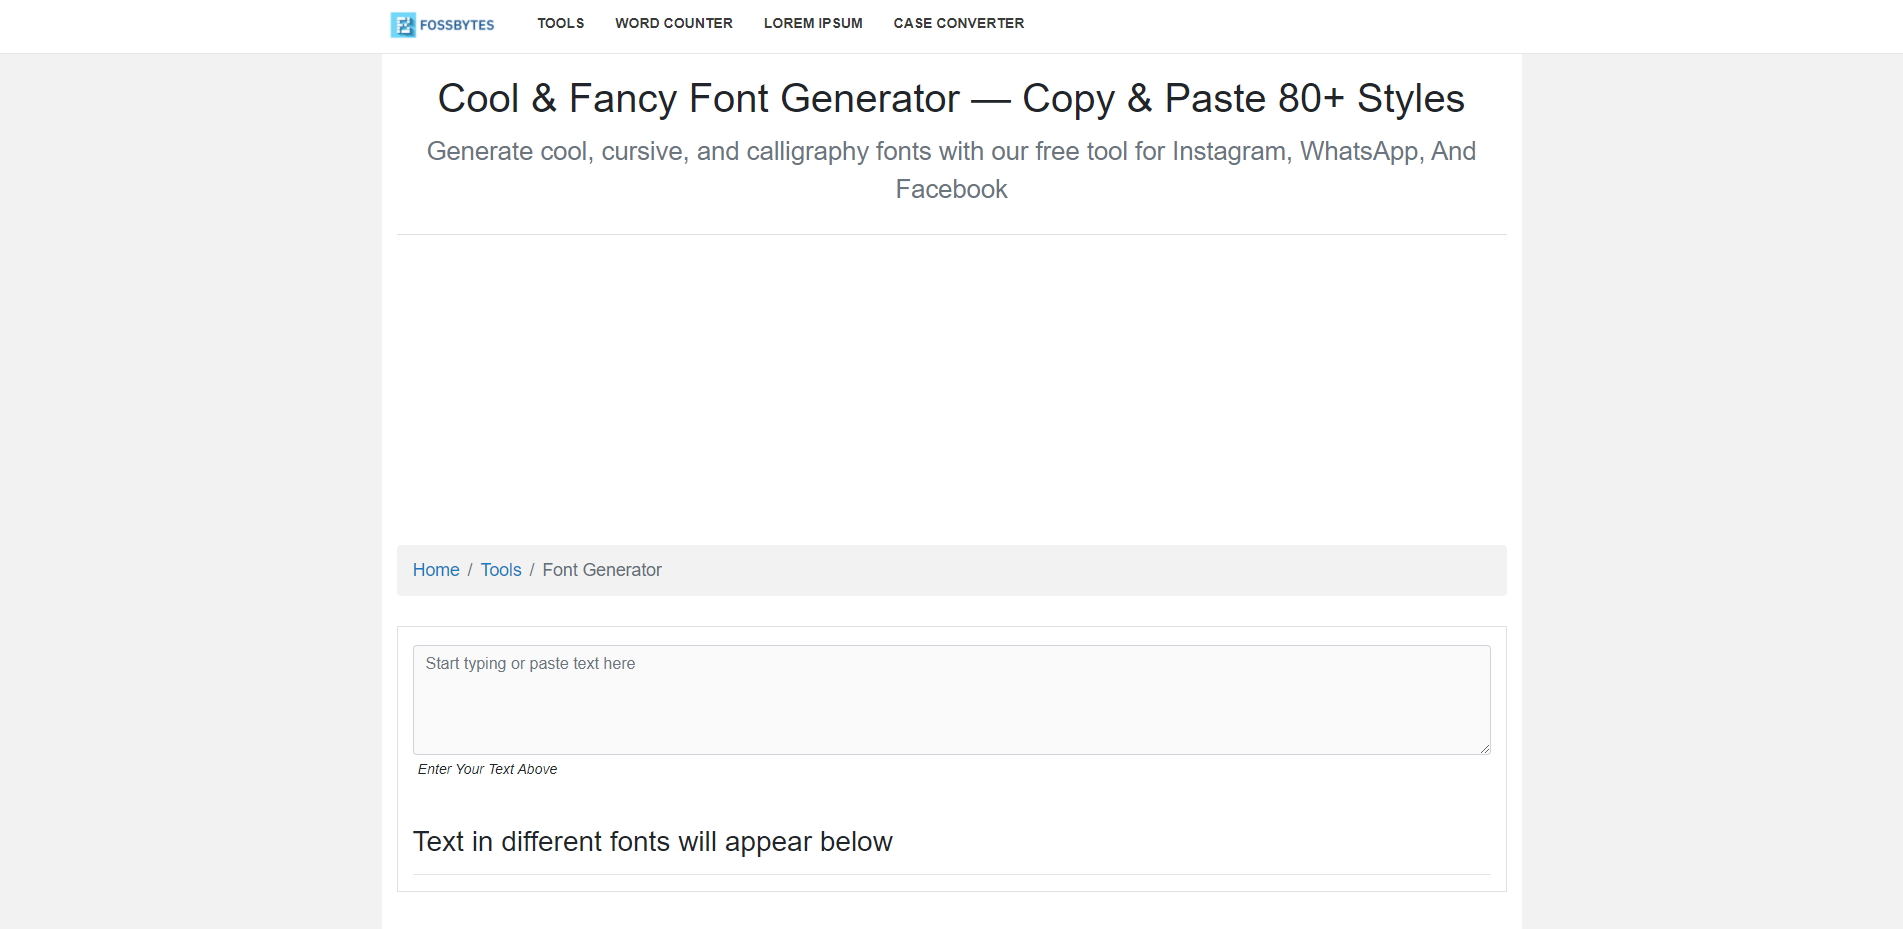The width and height of the screenshot is (1903, 929).
Task: Click the textarea resize grip
Action: pos(1484,749)
